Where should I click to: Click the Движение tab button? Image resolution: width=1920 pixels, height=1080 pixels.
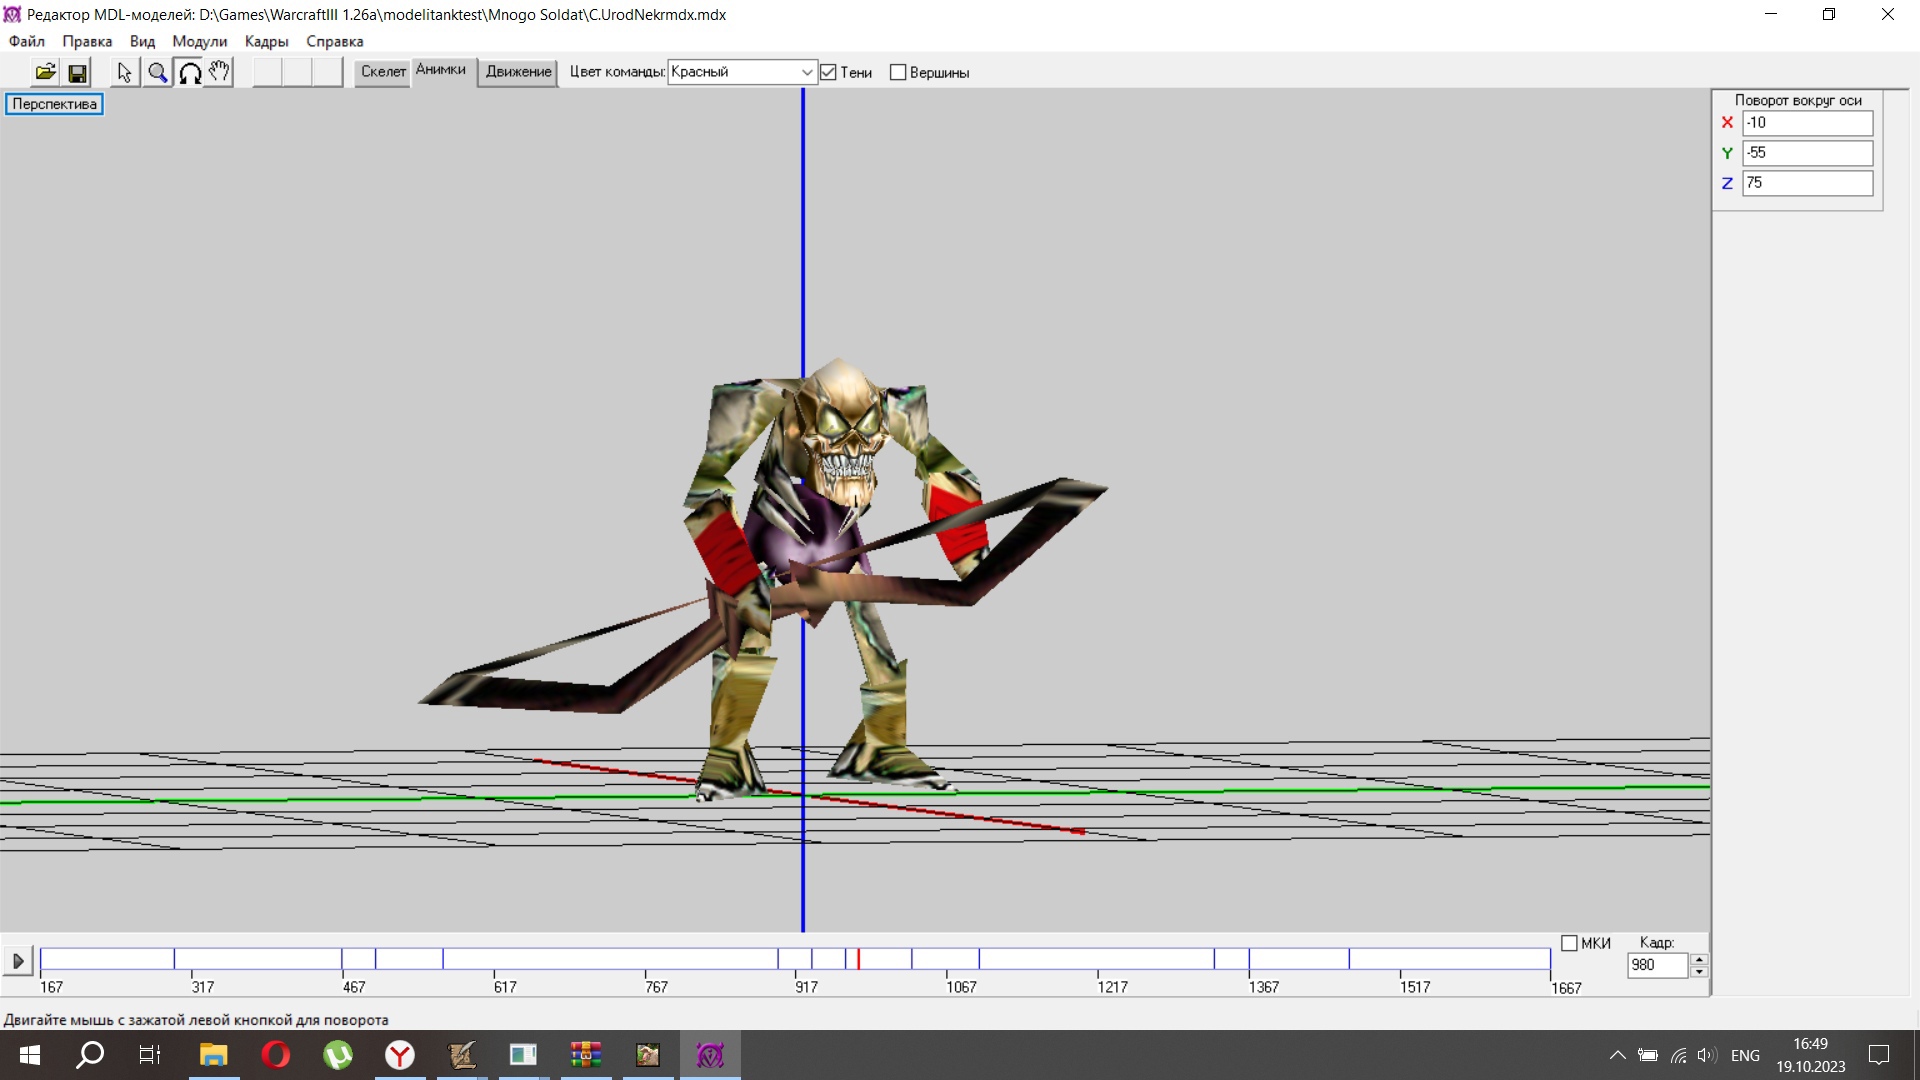(518, 72)
